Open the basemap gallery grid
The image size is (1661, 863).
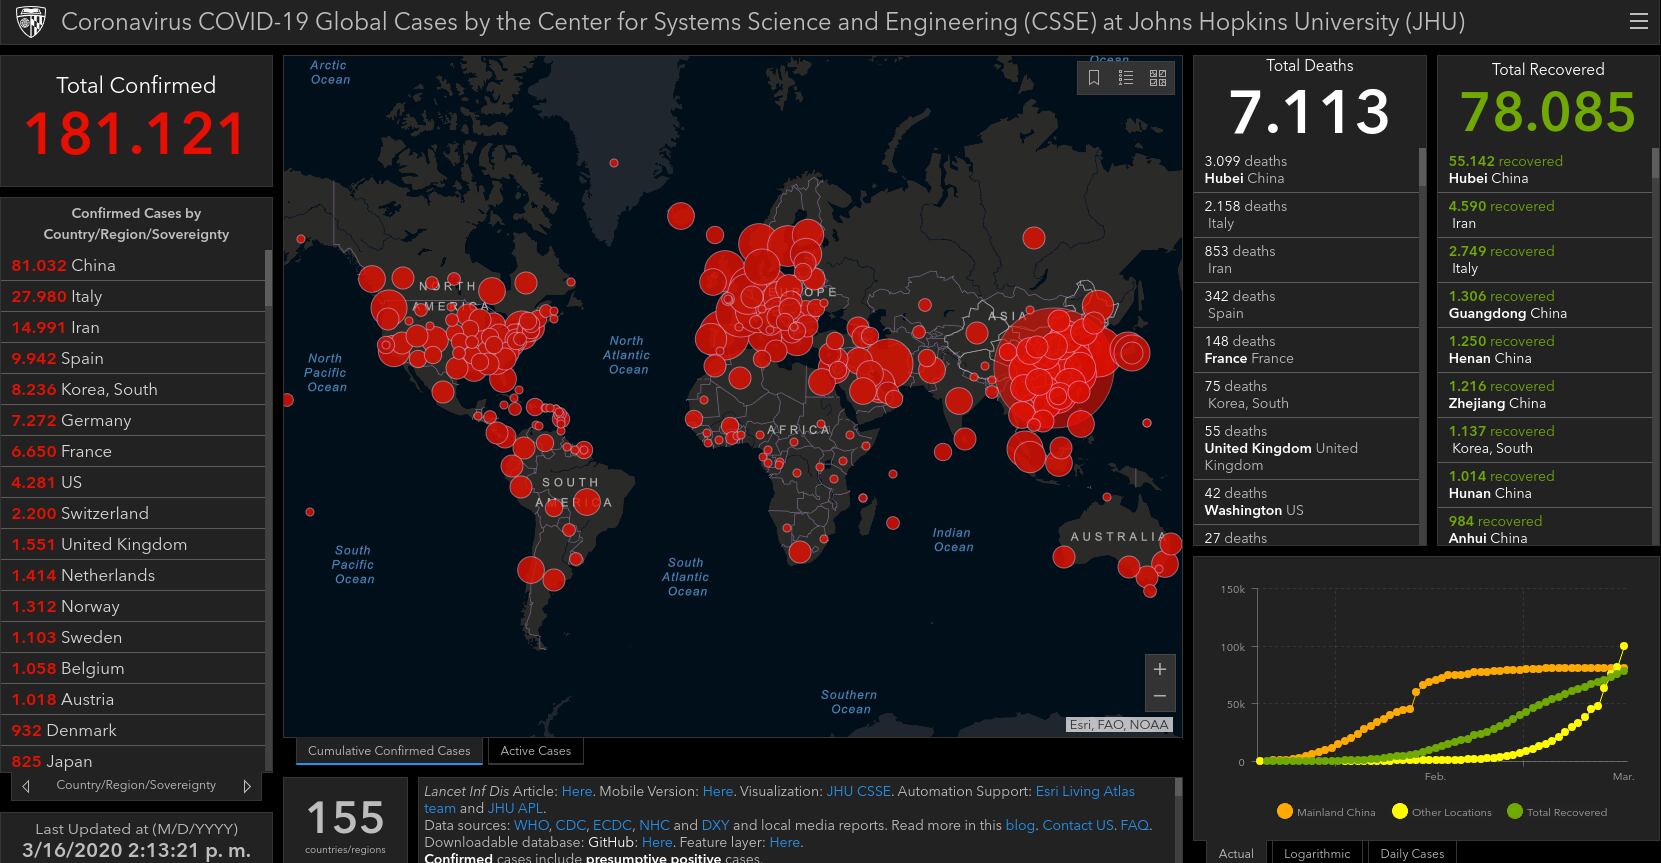pyautogui.click(x=1158, y=78)
